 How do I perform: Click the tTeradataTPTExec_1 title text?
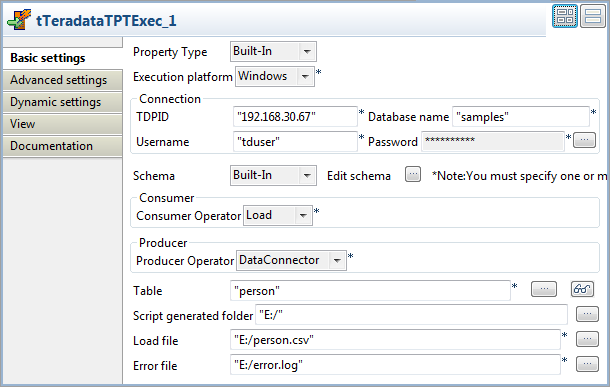(x=106, y=21)
